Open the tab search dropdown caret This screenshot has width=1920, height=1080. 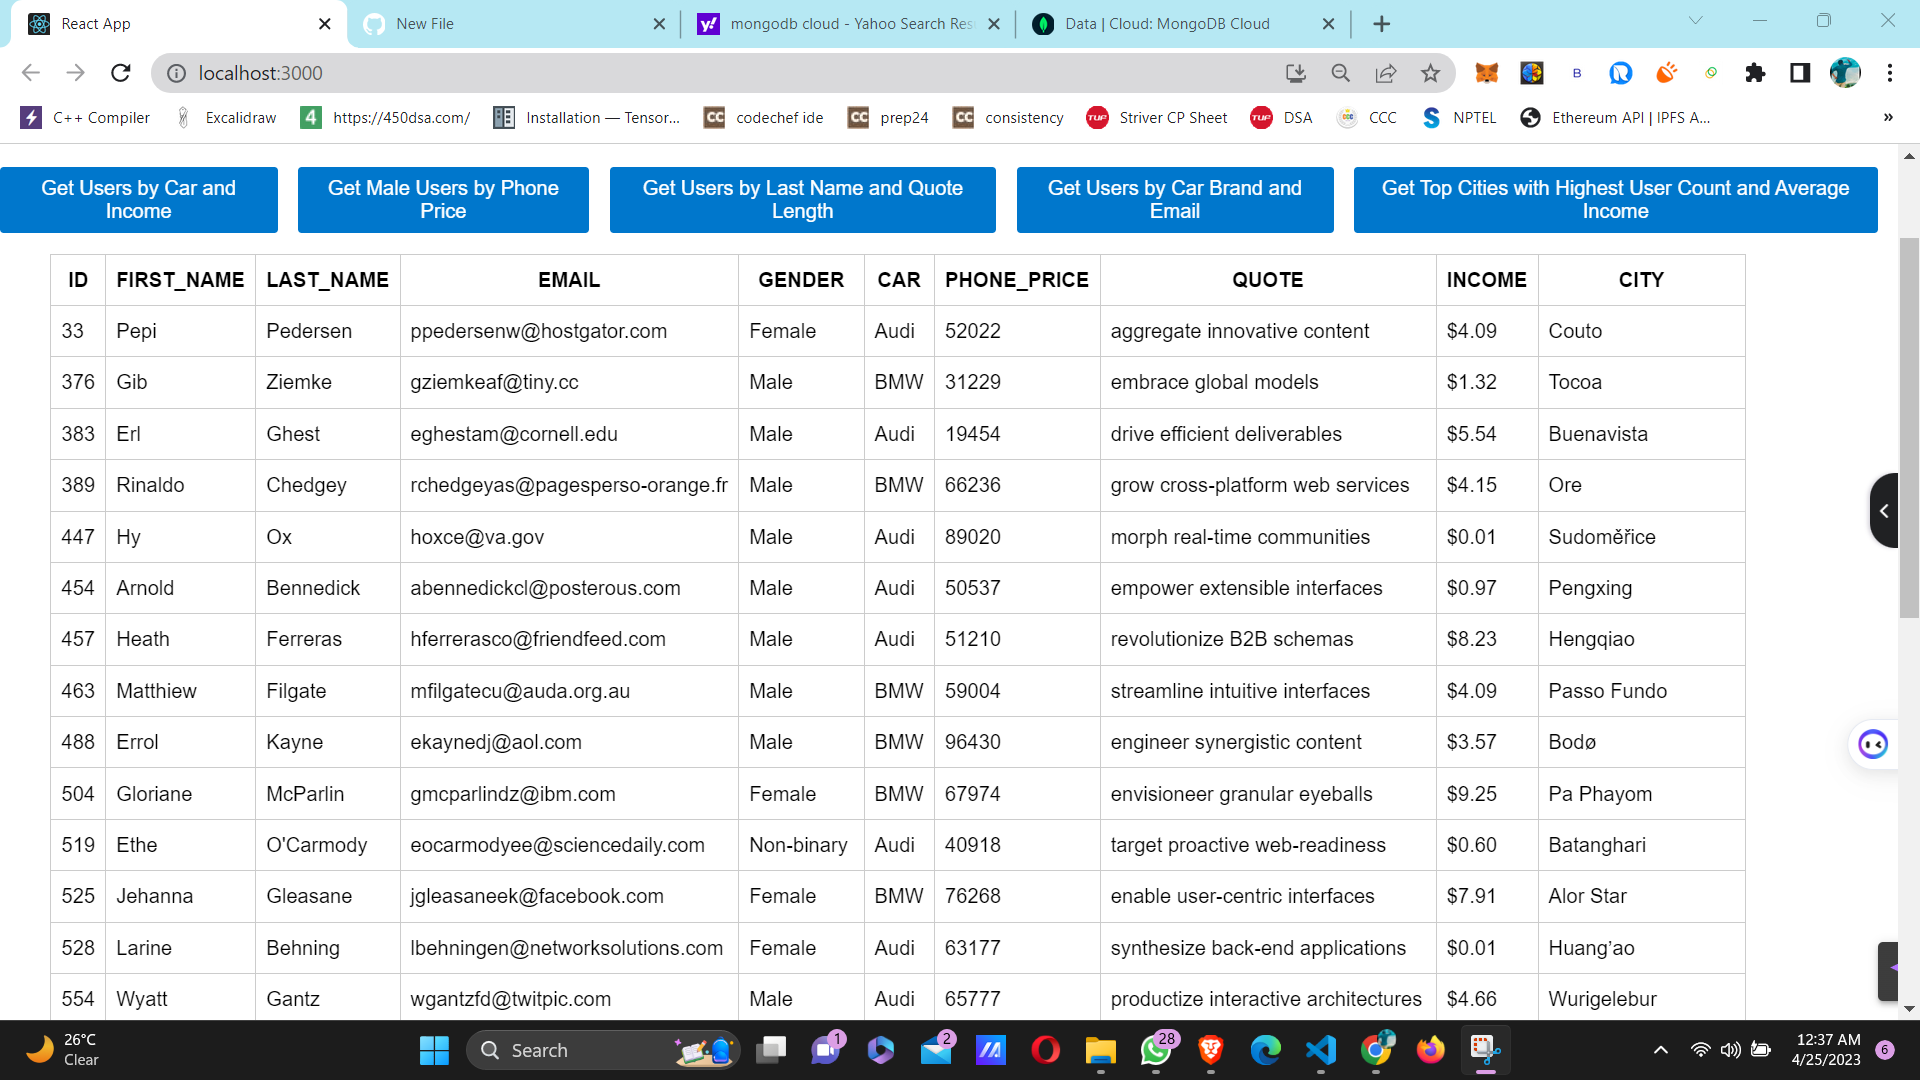pyautogui.click(x=1695, y=22)
